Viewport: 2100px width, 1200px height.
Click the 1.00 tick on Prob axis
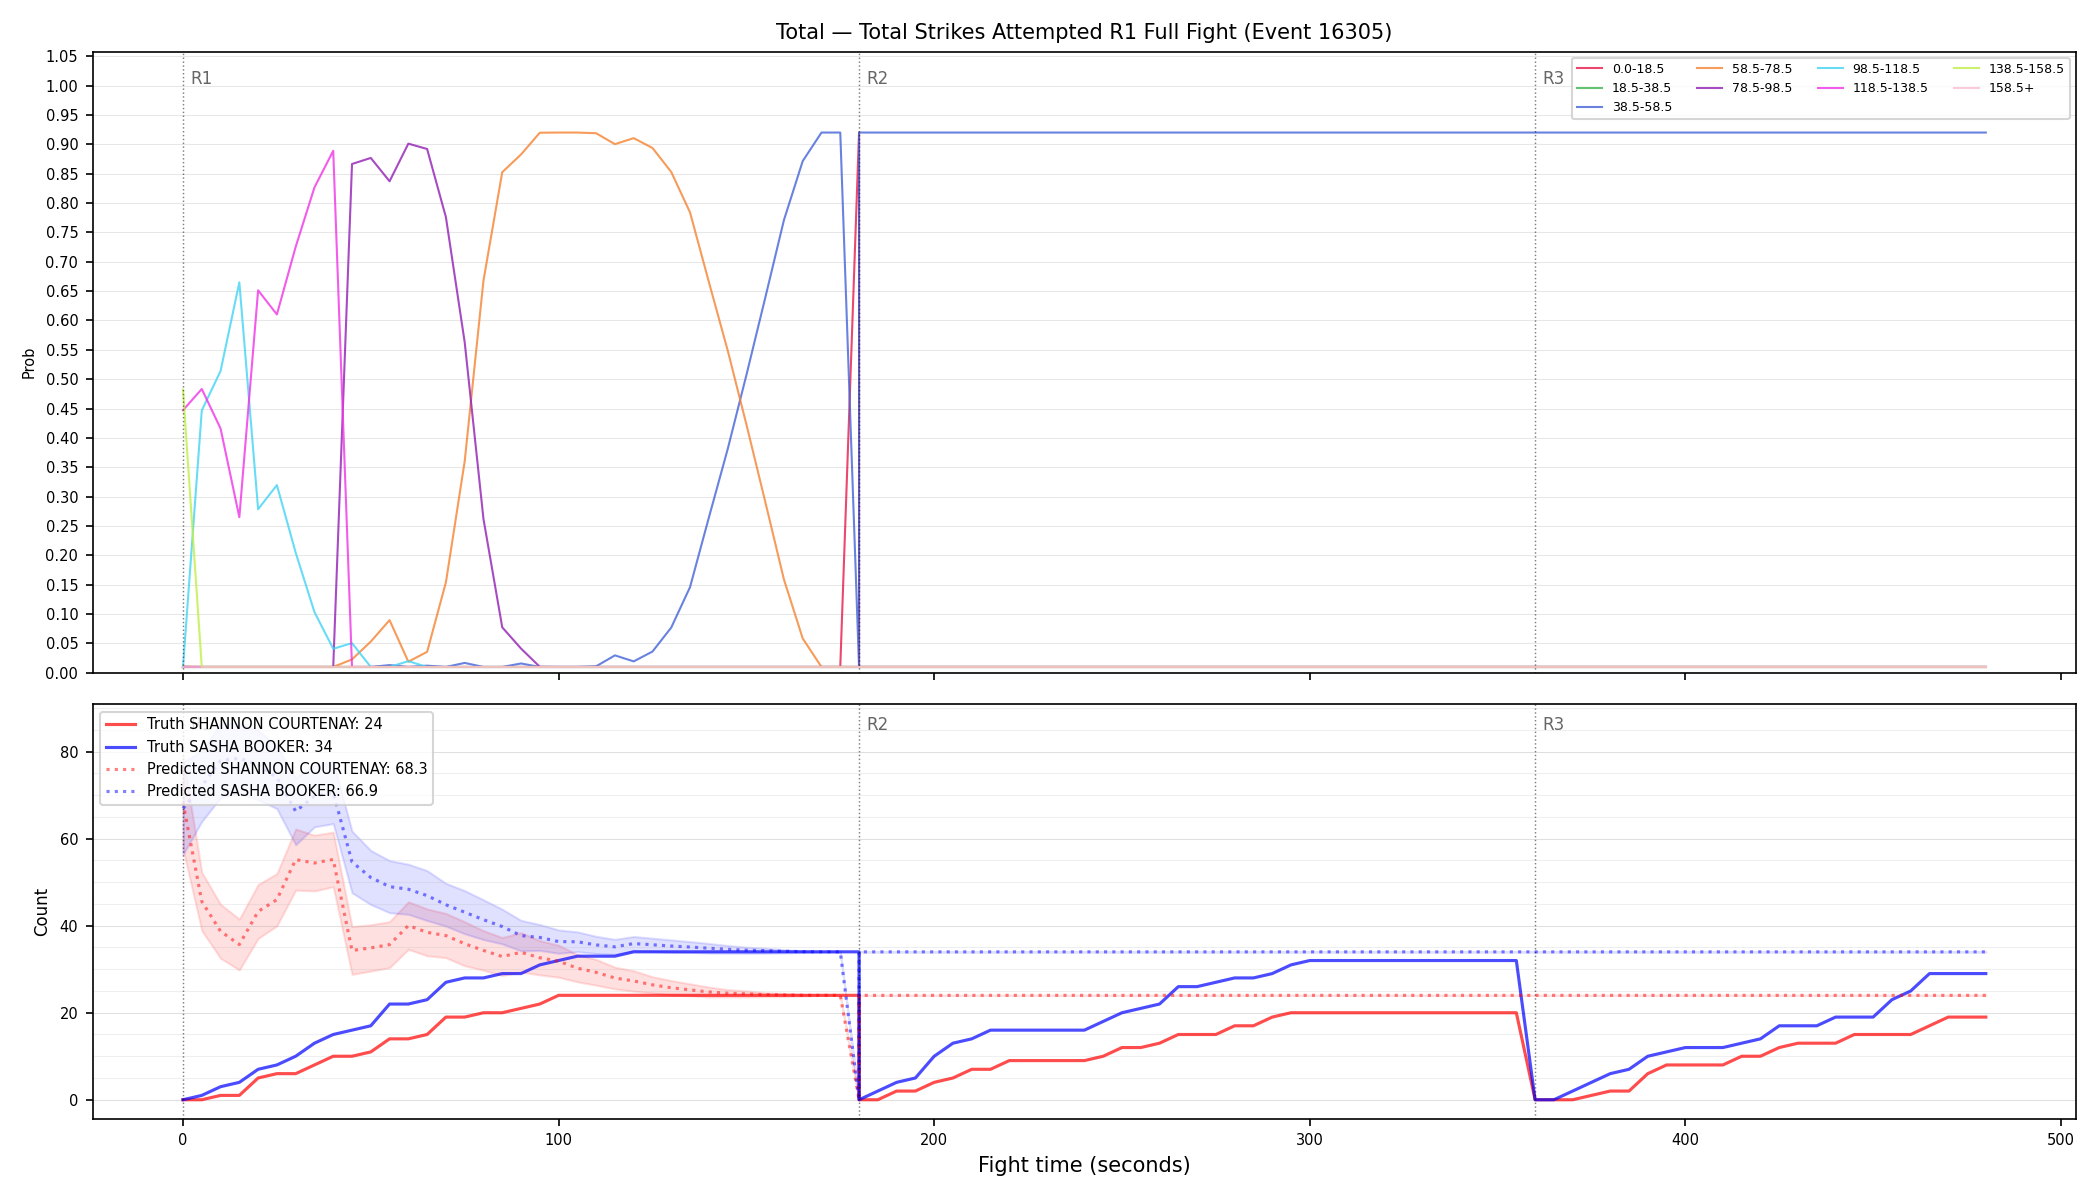[62, 86]
